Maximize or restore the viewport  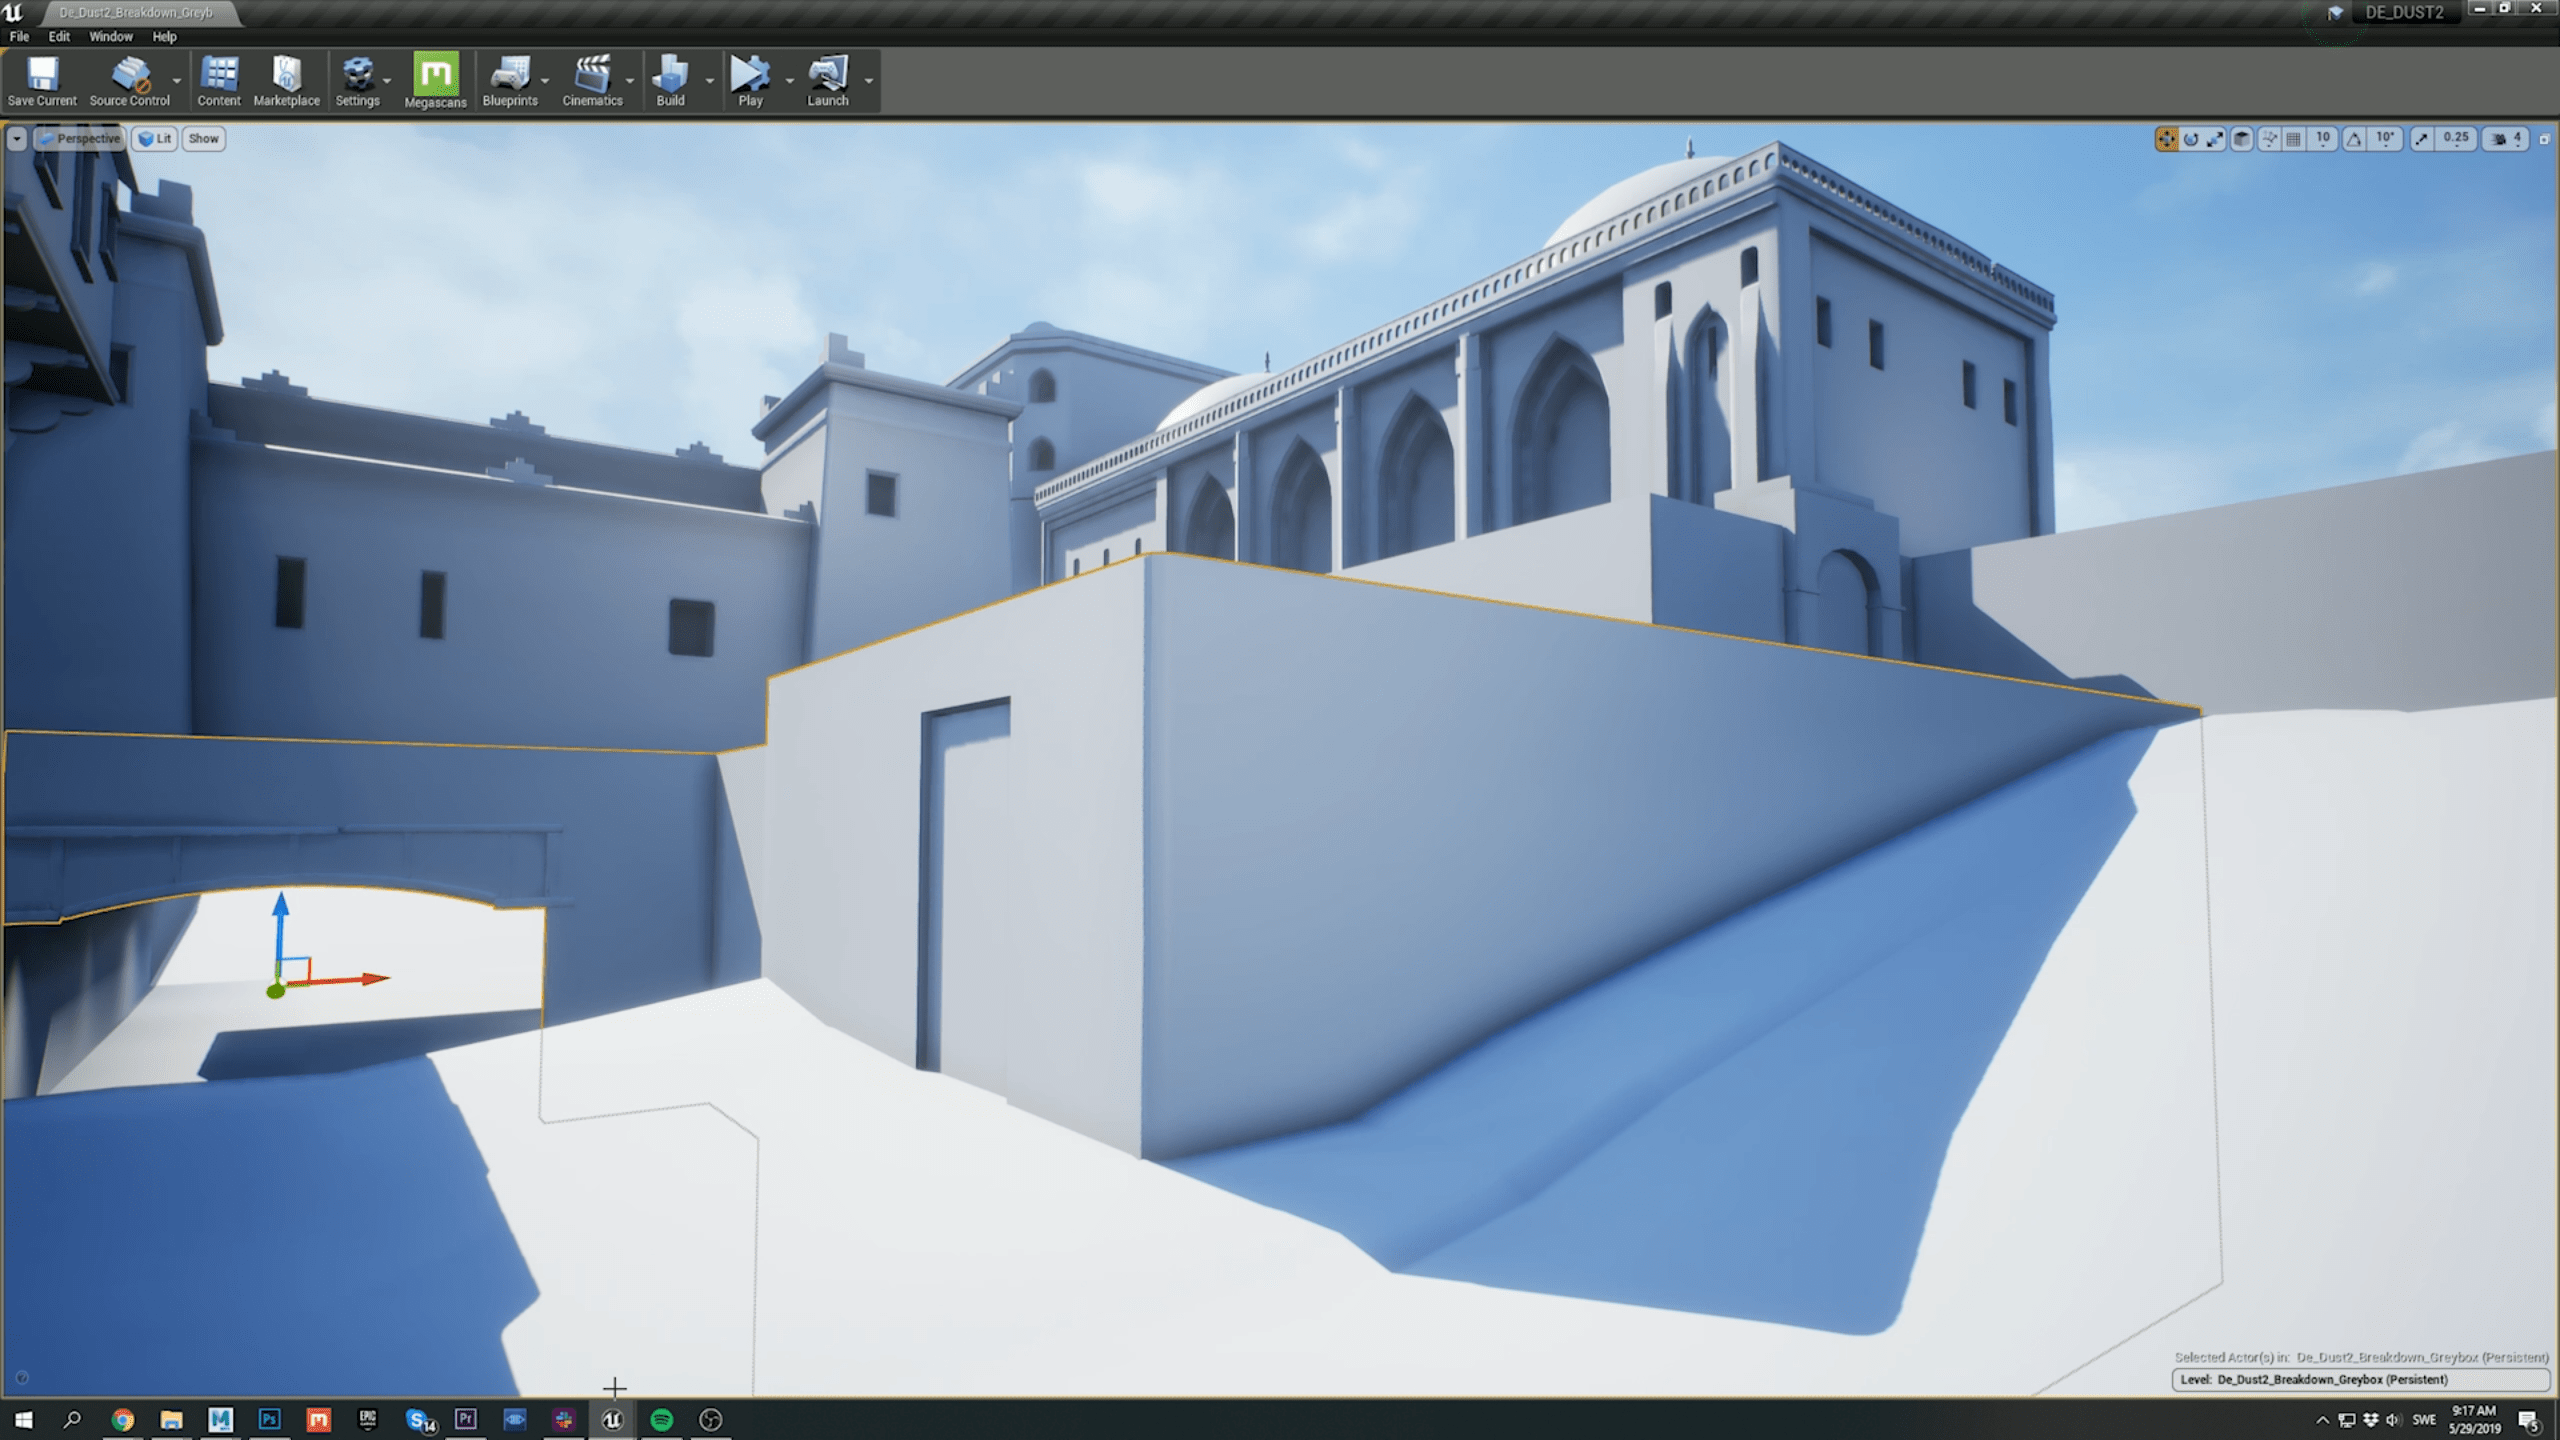click(x=2545, y=139)
